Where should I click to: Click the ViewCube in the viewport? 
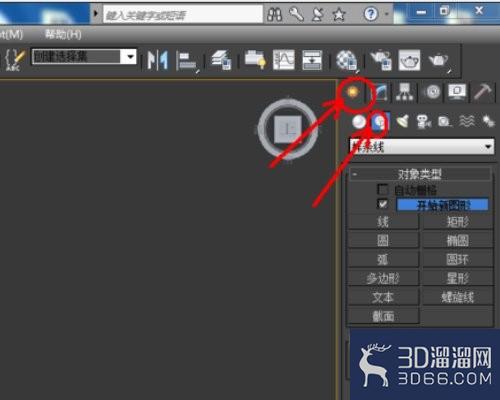[288, 128]
